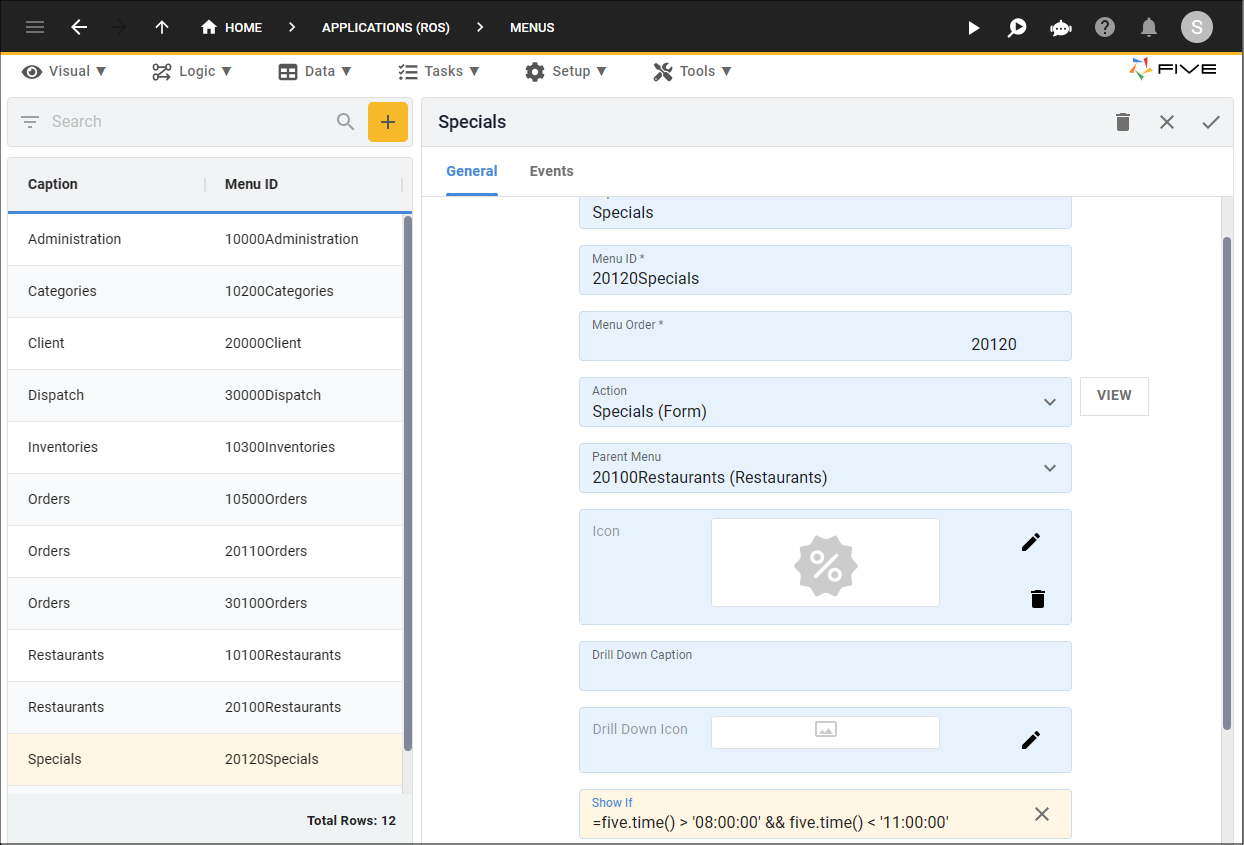1244x845 pixels.
Task: Edit the Icon image with pencil
Action: tap(1031, 542)
